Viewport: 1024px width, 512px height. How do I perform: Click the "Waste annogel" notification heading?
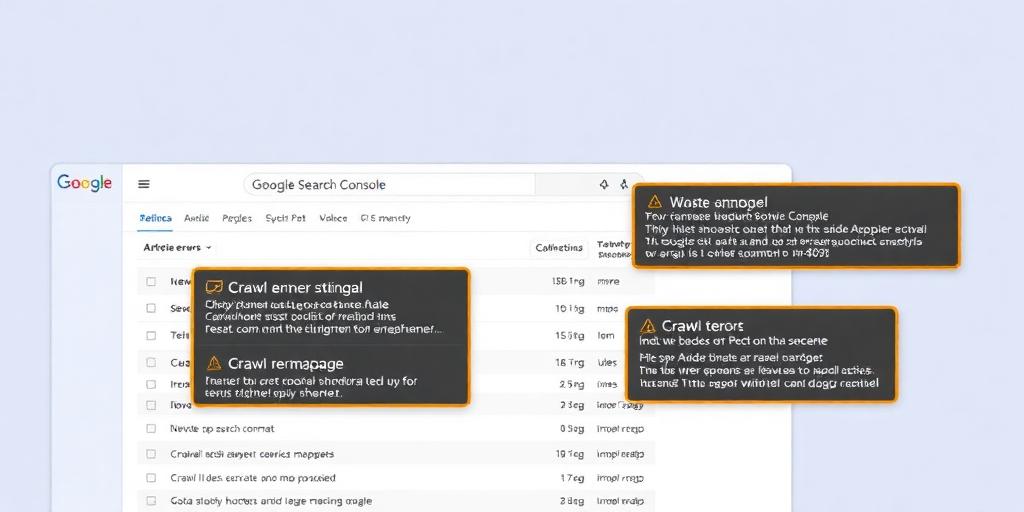click(718, 202)
